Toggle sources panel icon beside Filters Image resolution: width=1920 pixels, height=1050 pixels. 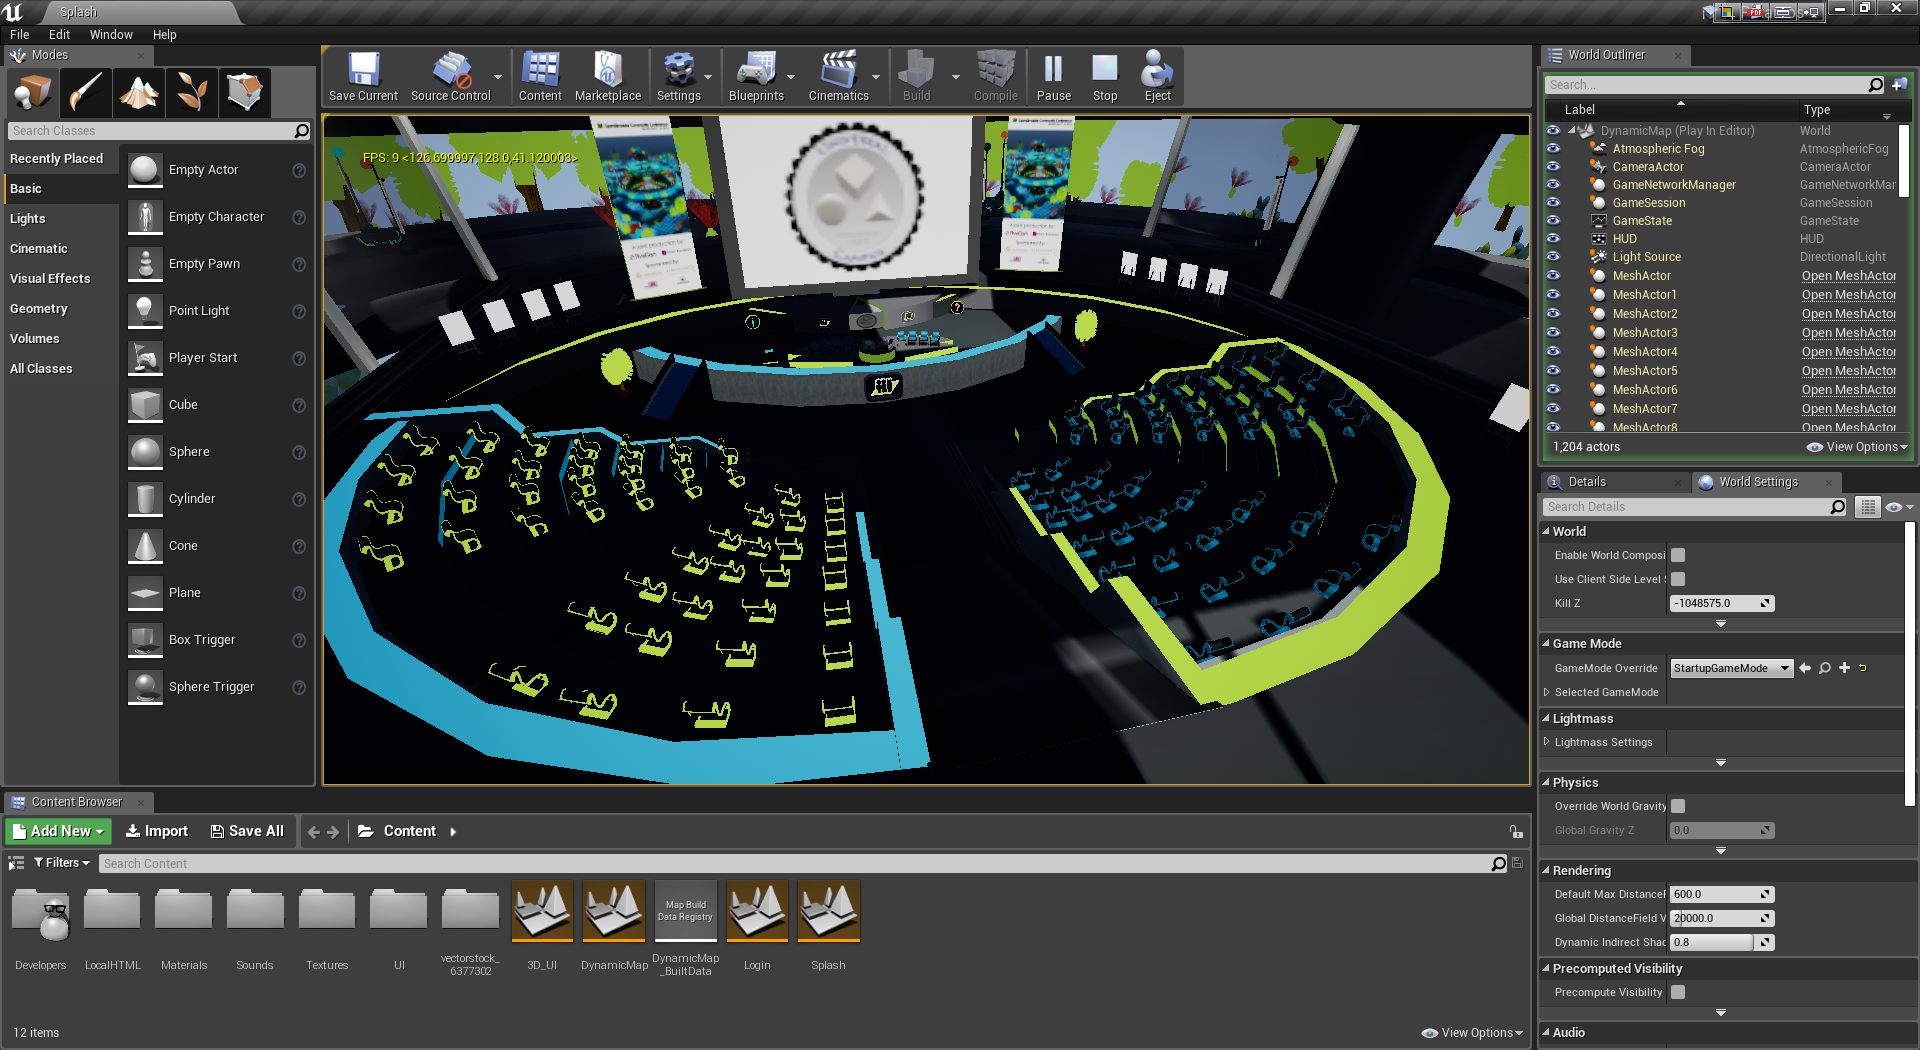coord(16,863)
